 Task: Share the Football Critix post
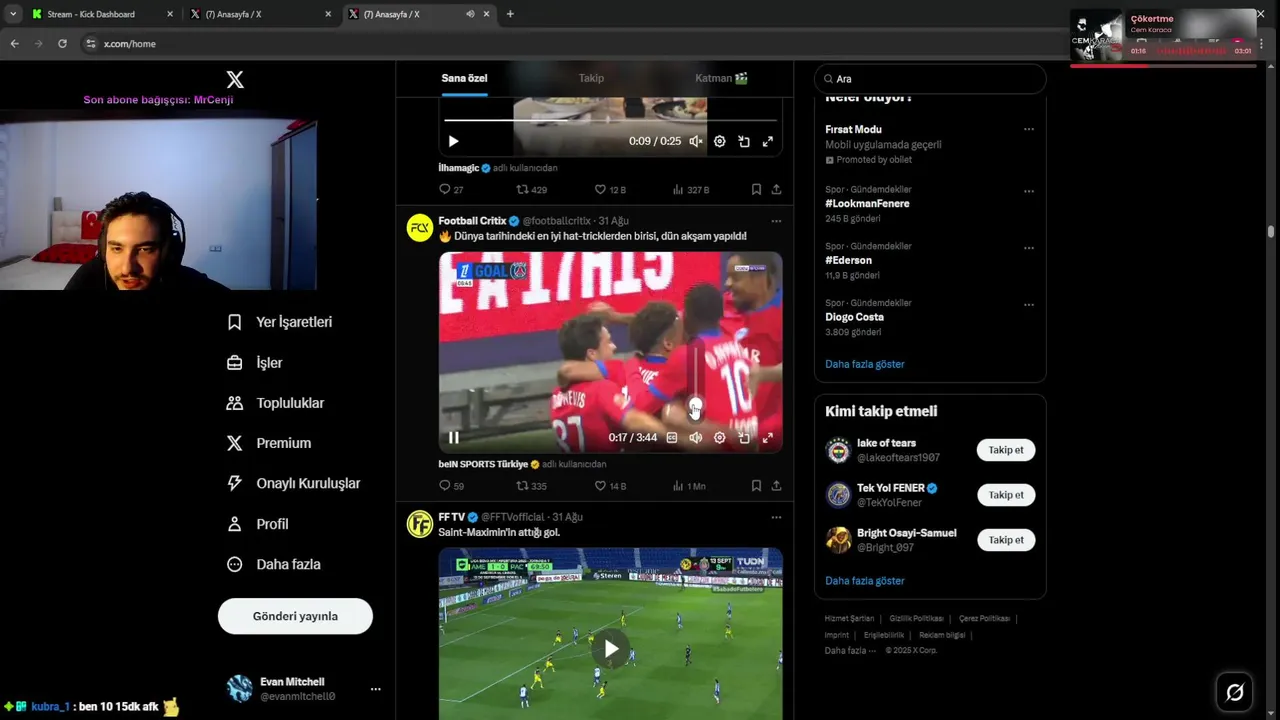tap(776, 486)
